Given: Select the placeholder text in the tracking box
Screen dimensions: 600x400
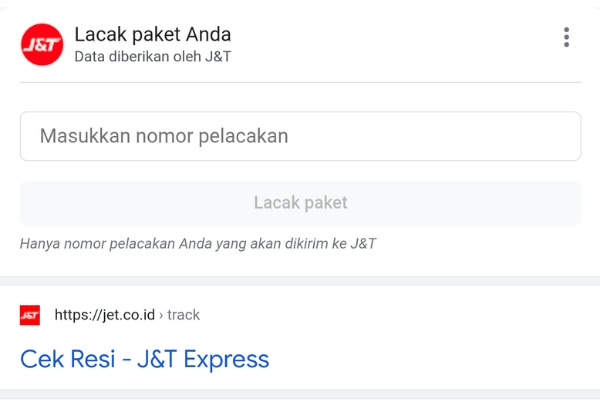Looking at the screenshot, I should (164, 136).
